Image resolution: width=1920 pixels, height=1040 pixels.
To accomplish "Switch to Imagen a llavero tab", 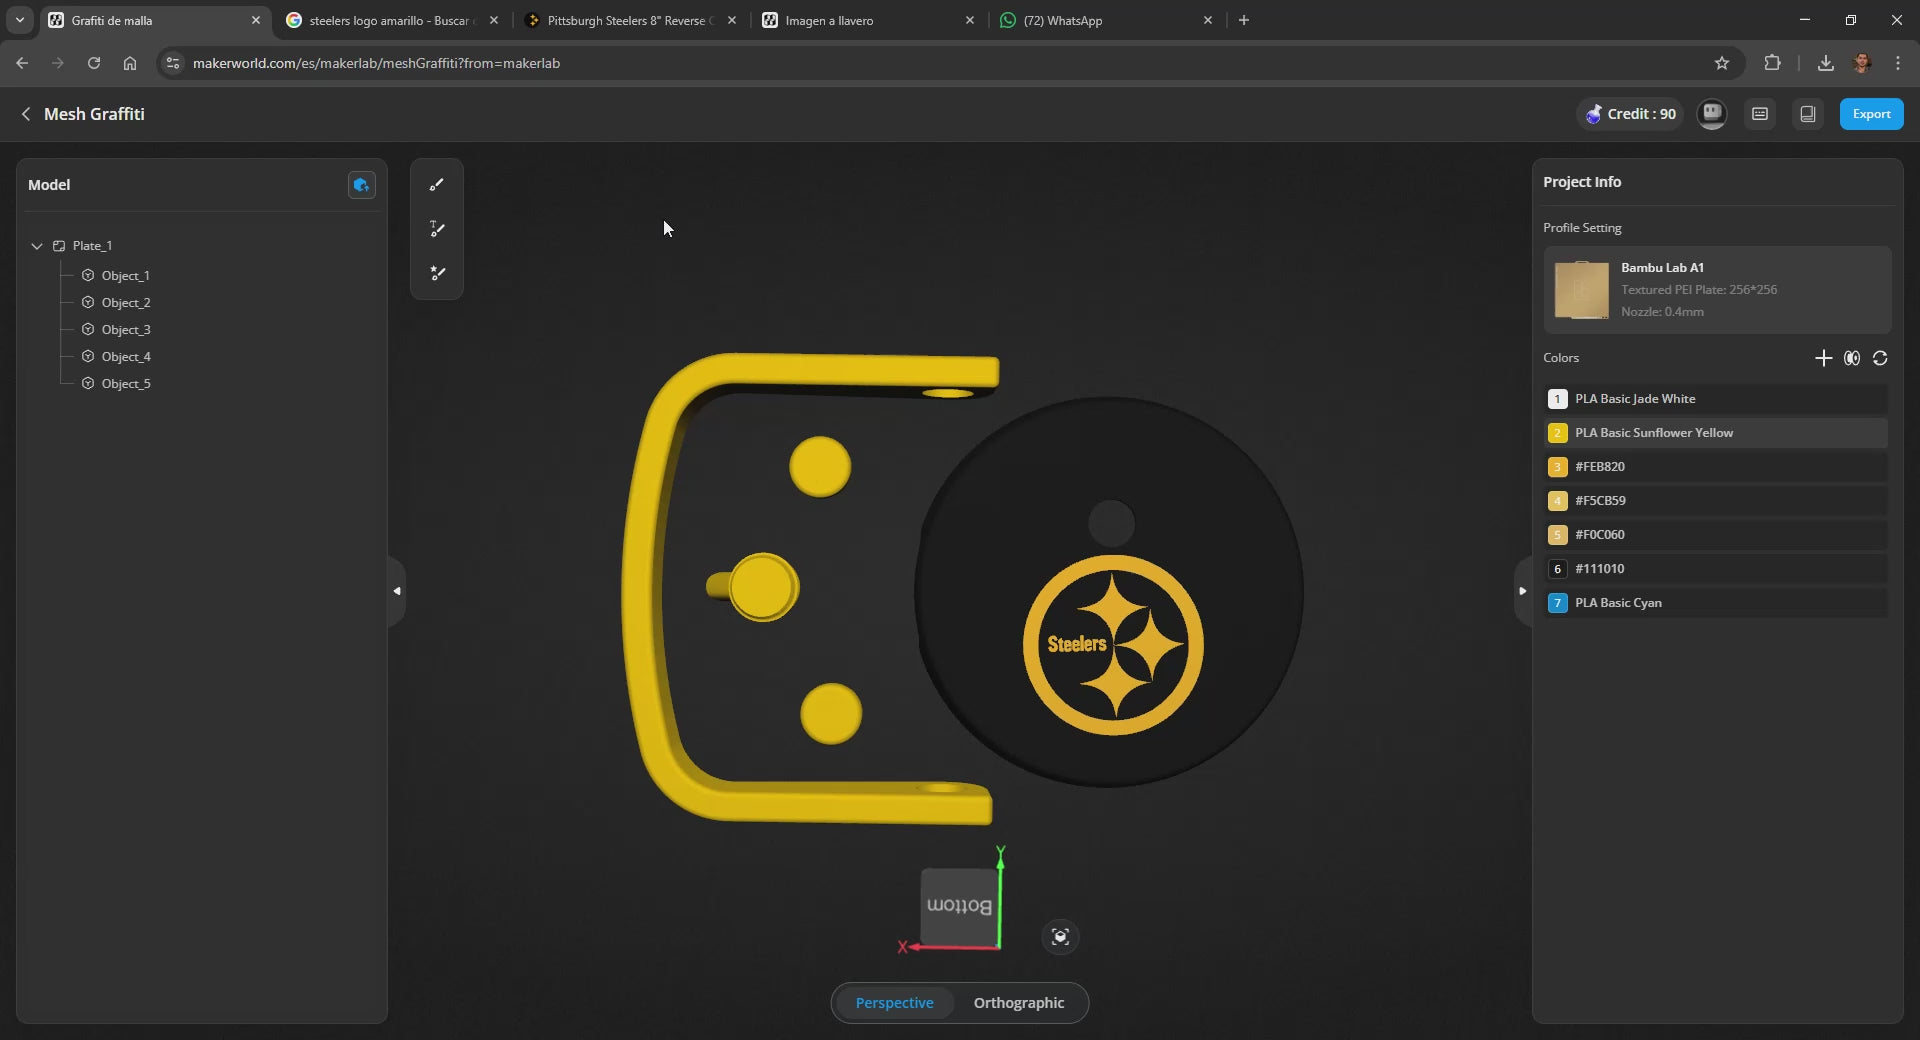I will pos(866,20).
